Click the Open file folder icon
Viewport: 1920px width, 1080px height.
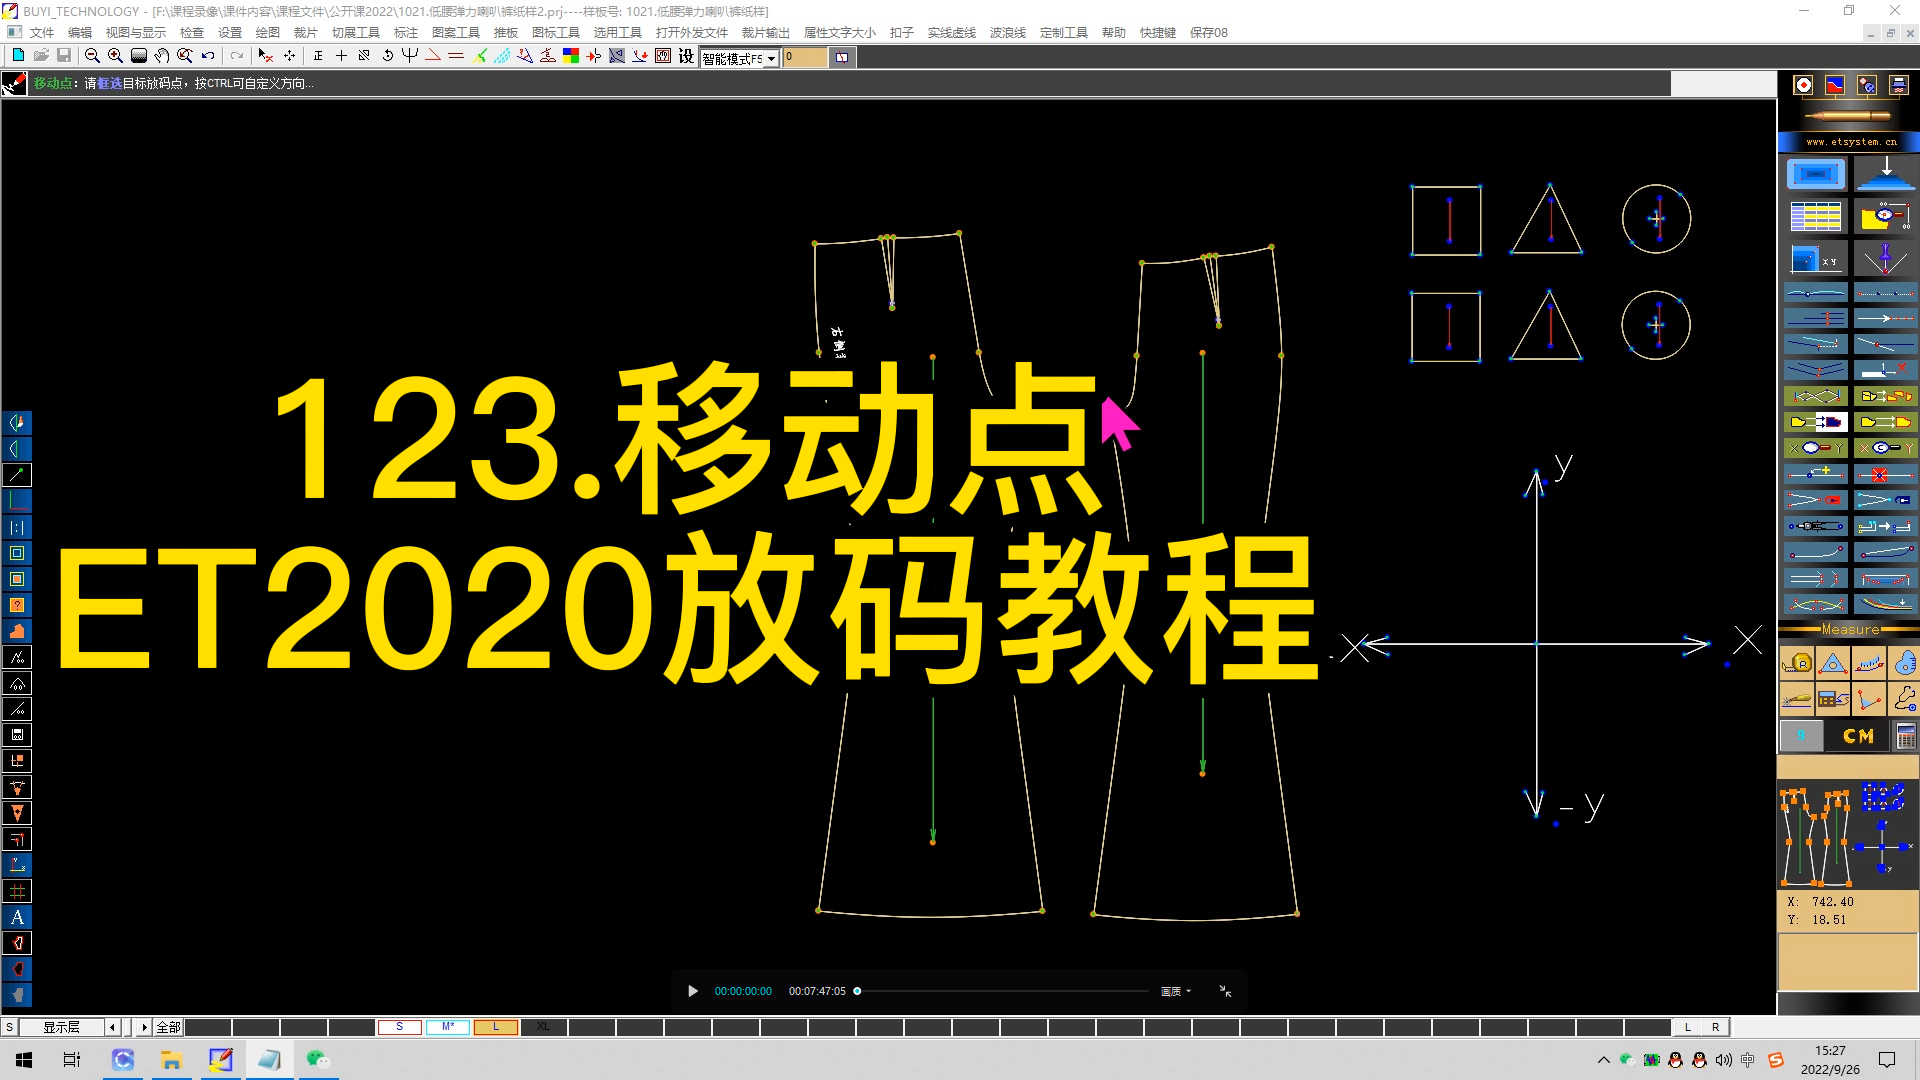click(x=41, y=56)
